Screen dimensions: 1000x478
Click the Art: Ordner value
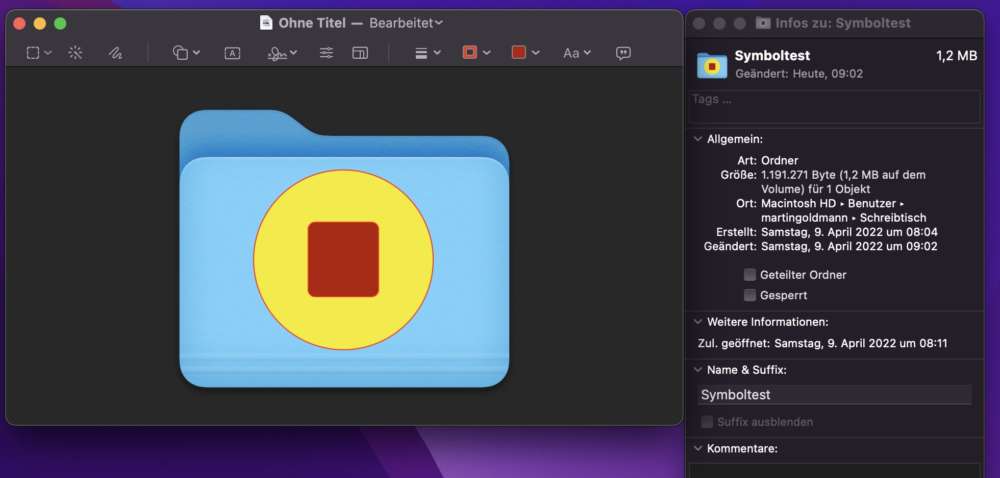[779, 161]
